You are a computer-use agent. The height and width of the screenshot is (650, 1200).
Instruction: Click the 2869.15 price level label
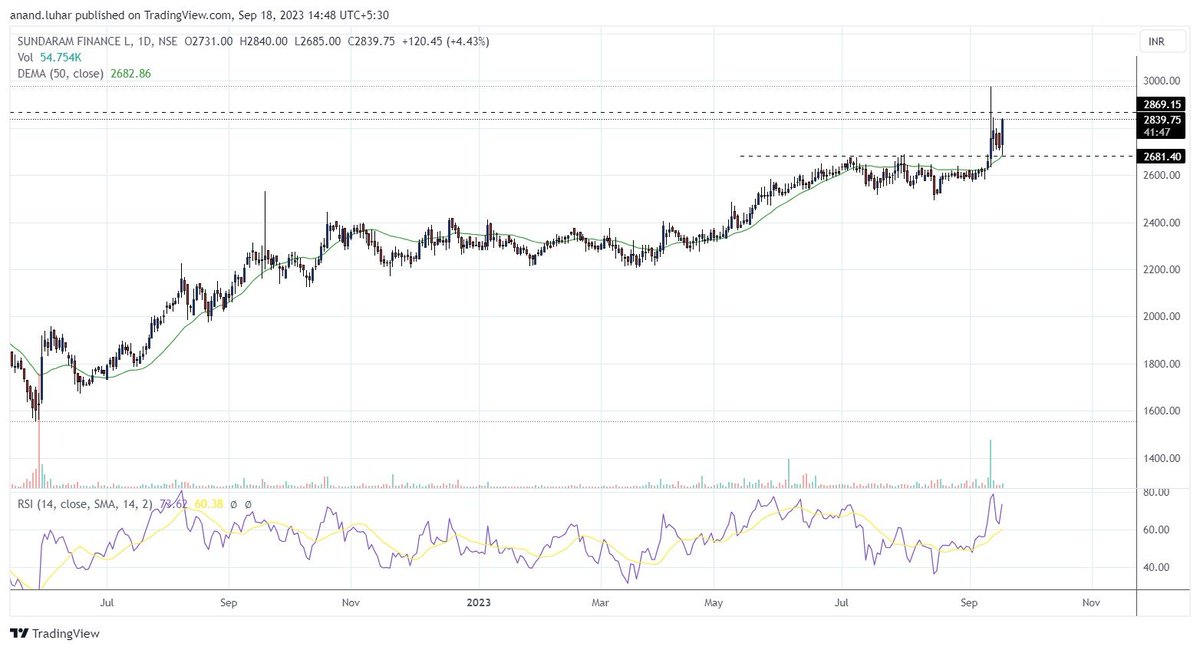[1163, 104]
